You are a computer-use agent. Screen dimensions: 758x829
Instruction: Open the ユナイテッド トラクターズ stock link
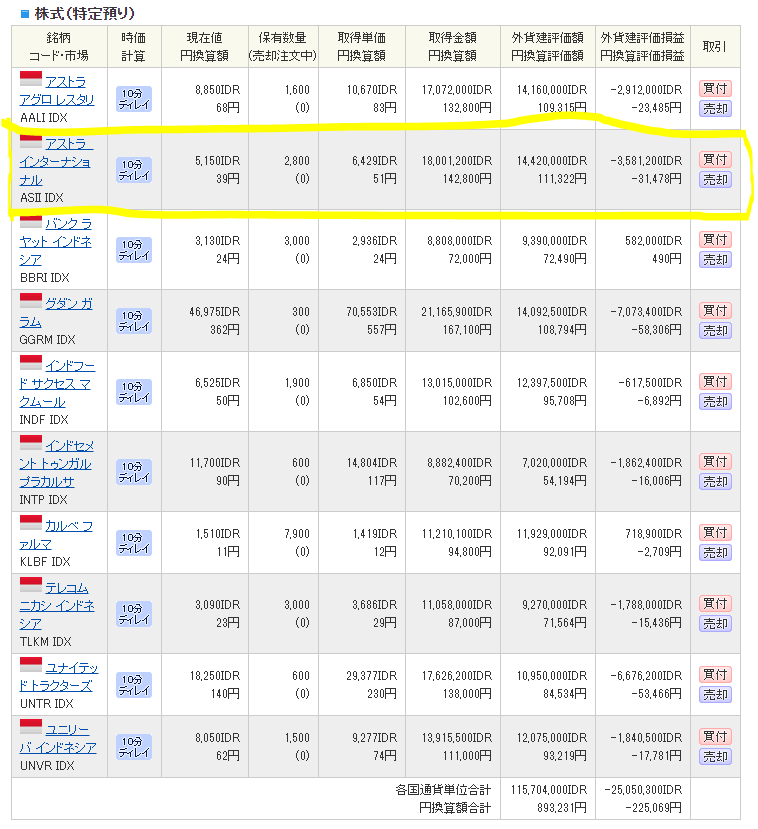[x=59, y=677]
